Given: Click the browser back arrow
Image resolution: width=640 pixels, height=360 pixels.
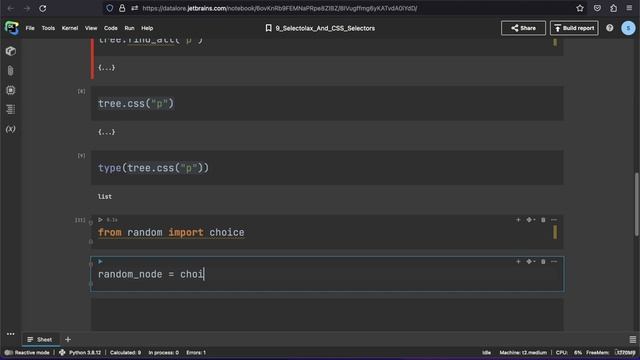Looking at the screenshot, I should (11, 8).
